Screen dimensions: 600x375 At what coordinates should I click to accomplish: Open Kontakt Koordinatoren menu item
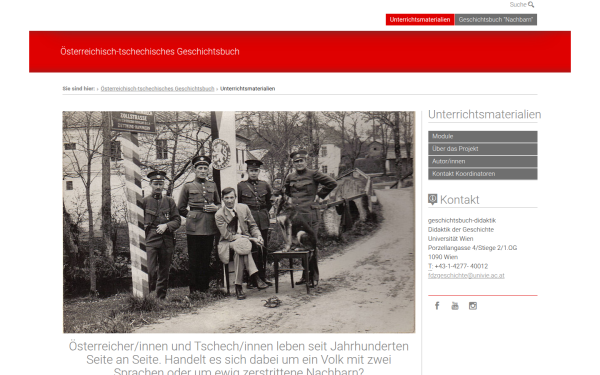(483, 174)
